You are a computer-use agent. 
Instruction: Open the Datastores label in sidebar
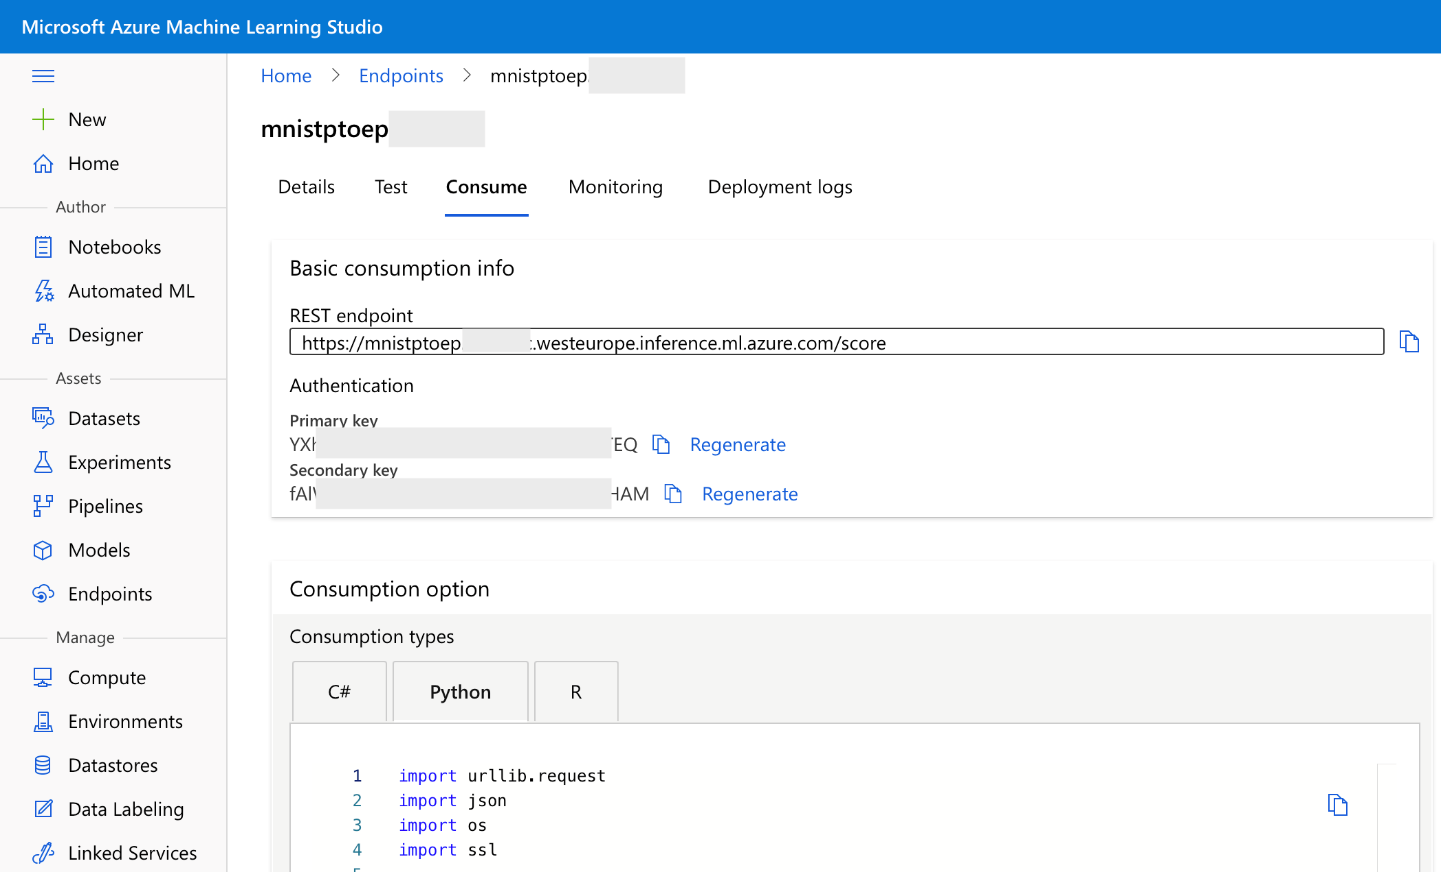113,765
